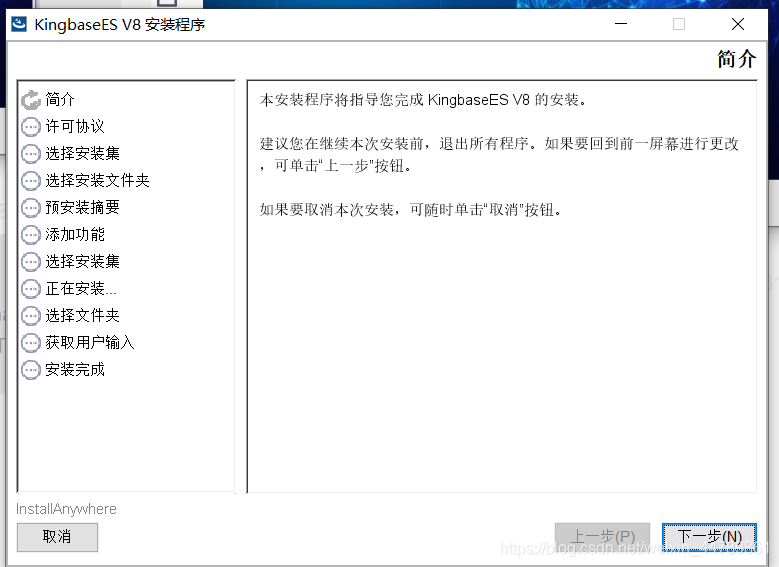Click the title text KingbaseES V8 安装程序

(x=120, y=24)
